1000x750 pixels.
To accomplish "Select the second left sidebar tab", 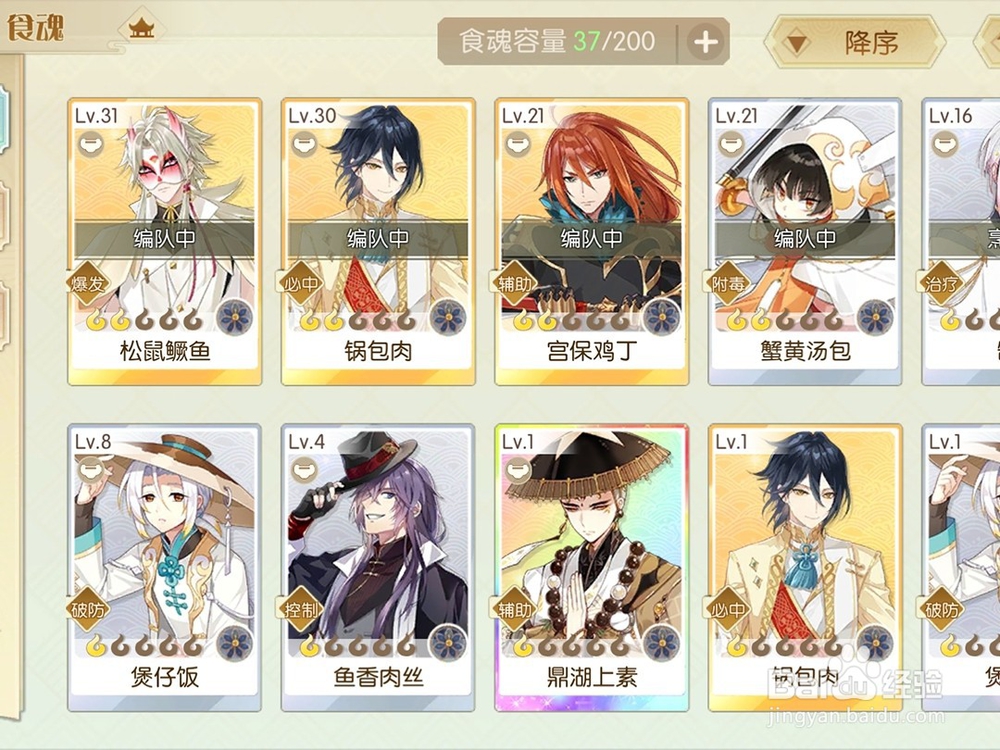I will (5, 217).
